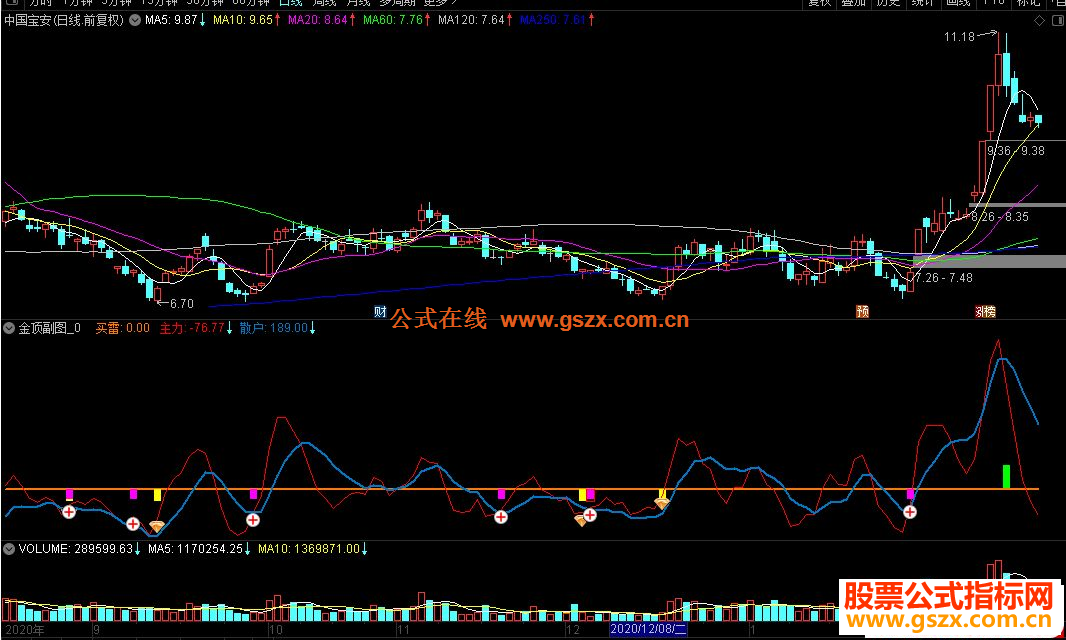Click the MA20: 8.64 indicator label

[x=317, y=20]
